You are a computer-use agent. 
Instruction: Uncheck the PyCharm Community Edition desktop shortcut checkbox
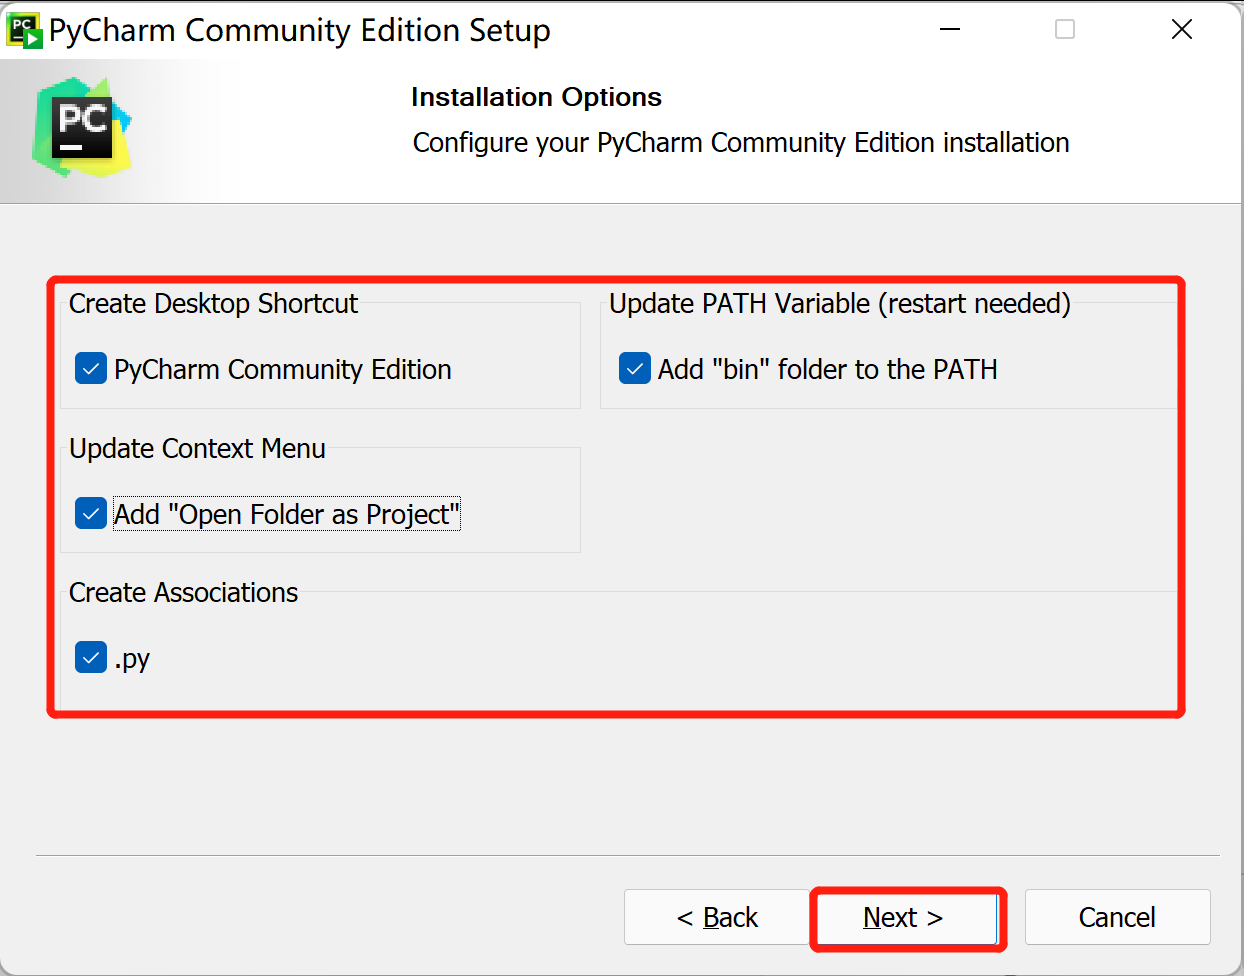click(x=91, y=369)
